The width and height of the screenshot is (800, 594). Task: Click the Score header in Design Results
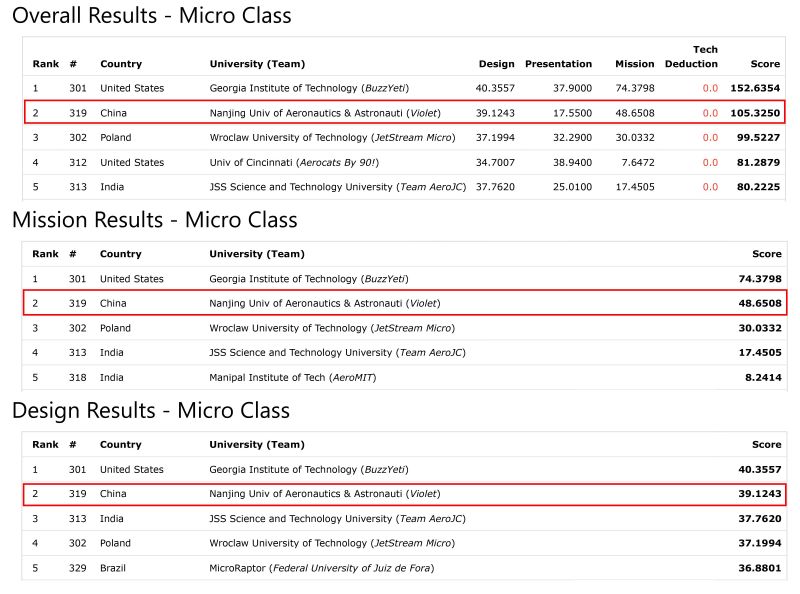click(766, 445)
